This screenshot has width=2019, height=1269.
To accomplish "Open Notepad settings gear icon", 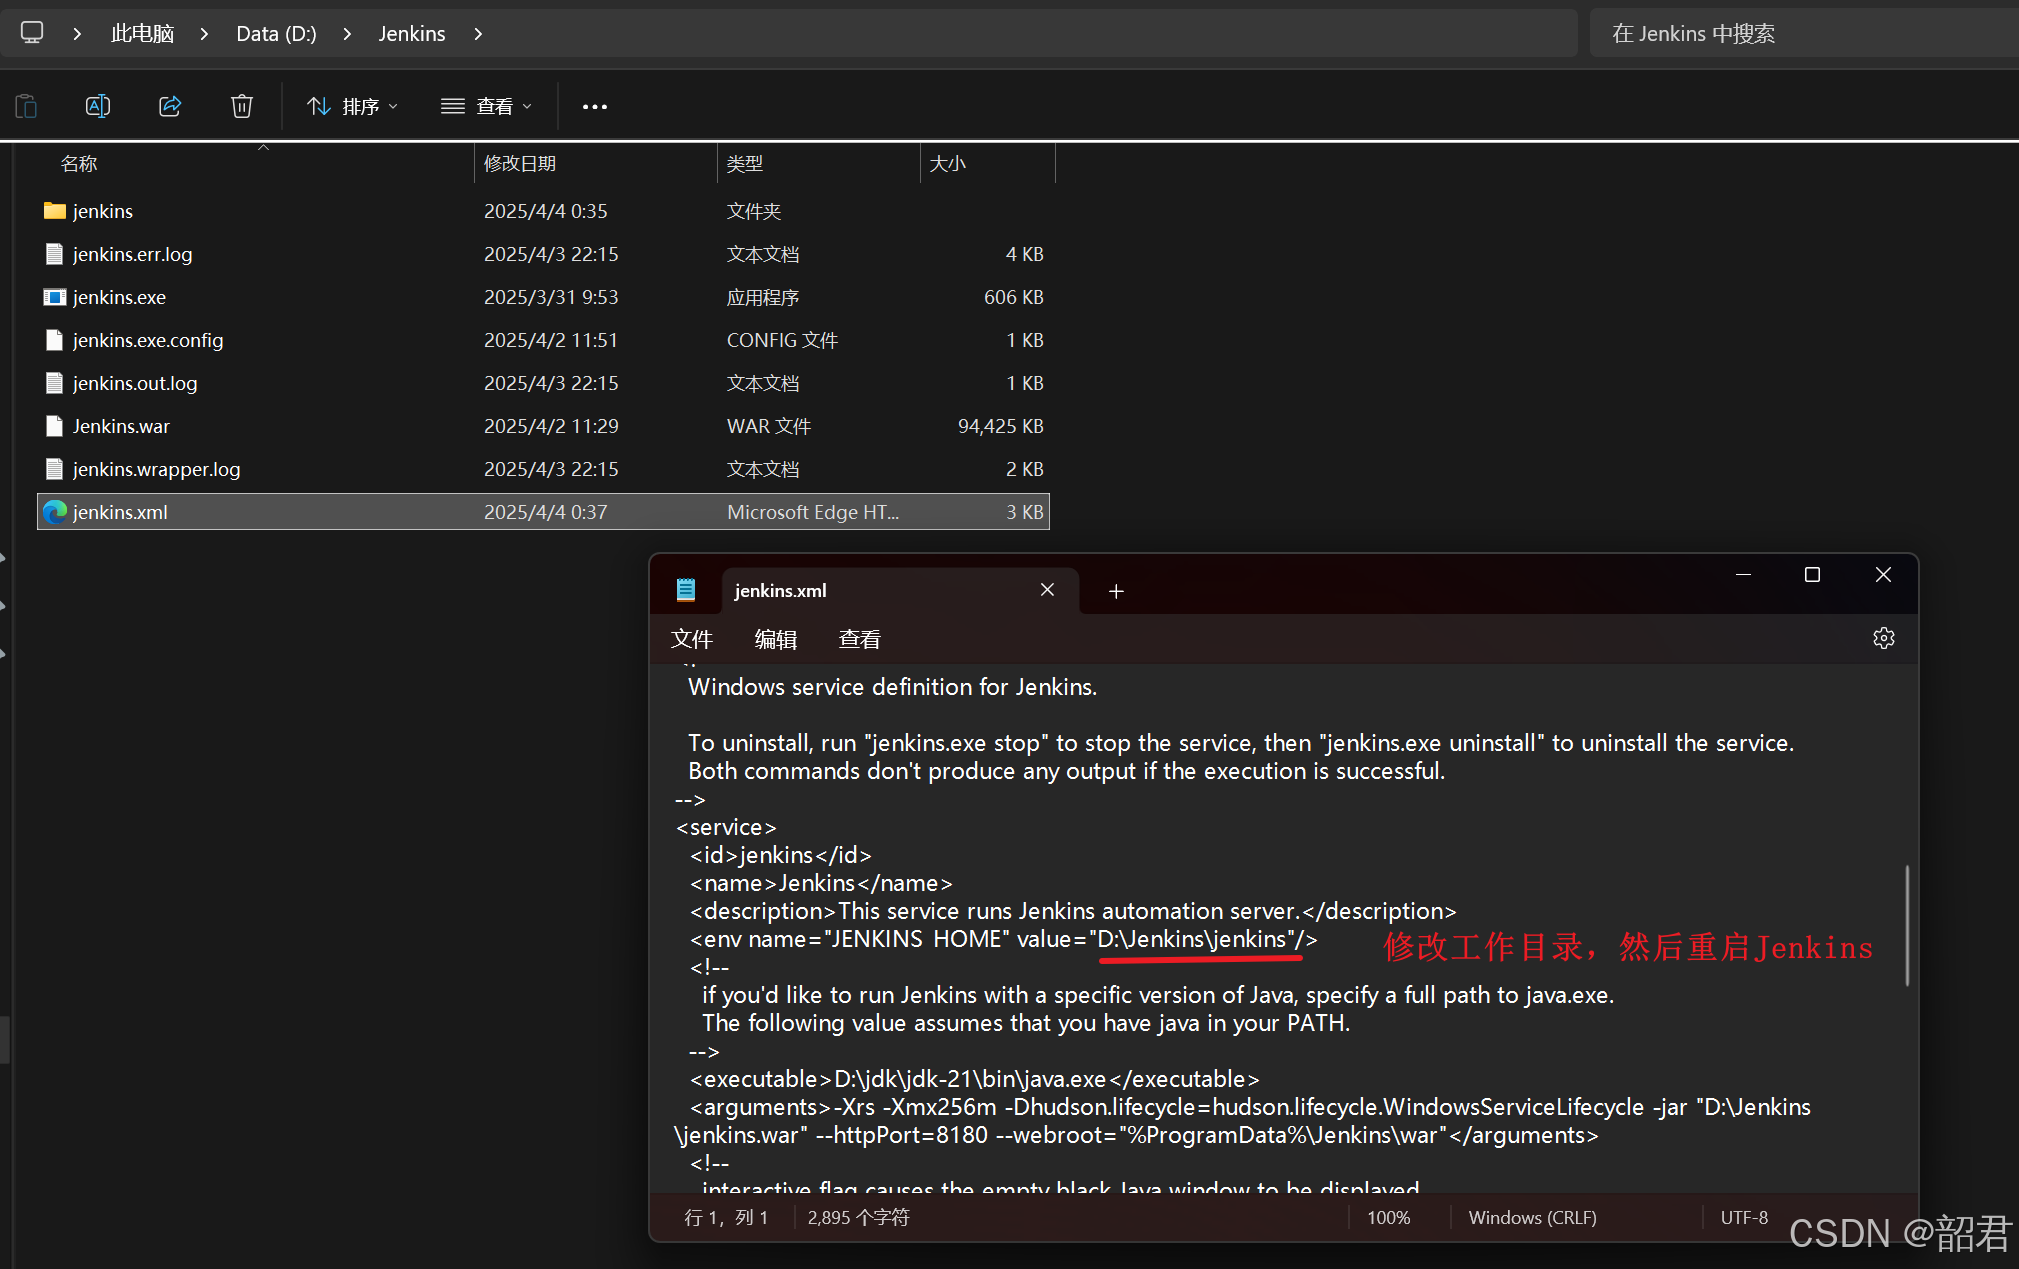I will click(1883, 639).
